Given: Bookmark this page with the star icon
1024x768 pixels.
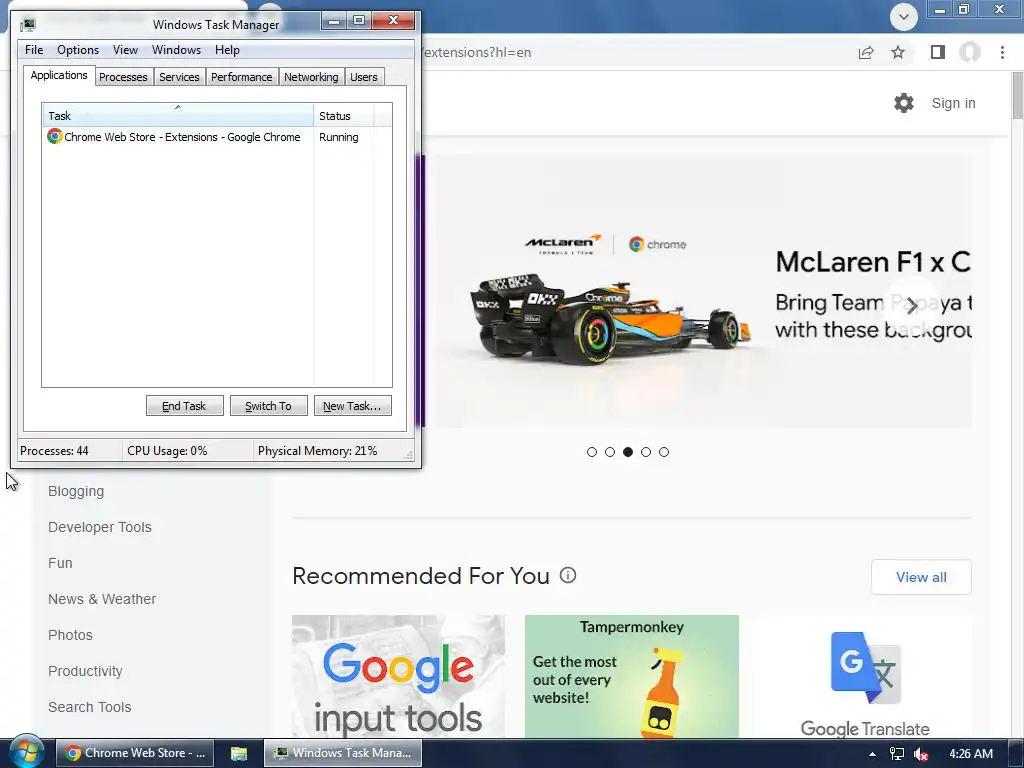Looking at the screenshot, I should click(x=898, y=52).
